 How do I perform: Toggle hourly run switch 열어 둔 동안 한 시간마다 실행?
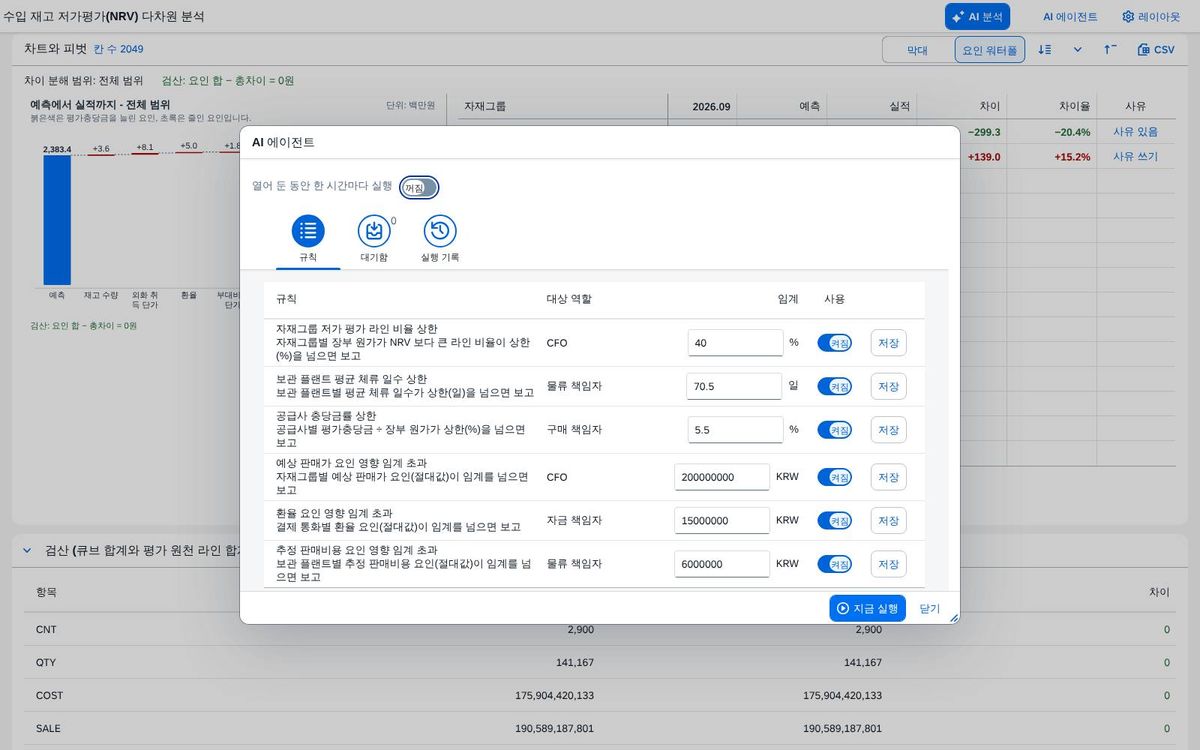pos(419,187)
